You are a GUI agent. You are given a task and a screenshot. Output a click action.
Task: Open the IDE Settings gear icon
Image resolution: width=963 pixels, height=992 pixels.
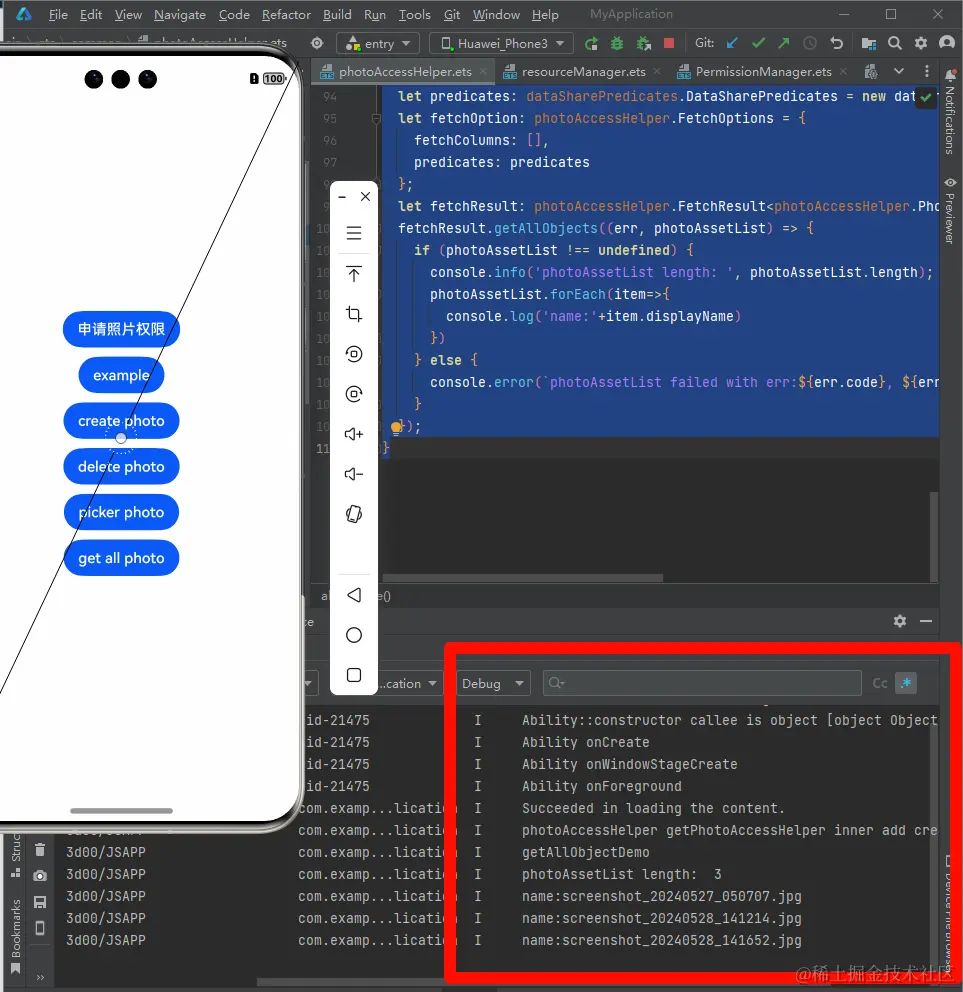click(x=921, y=43)
